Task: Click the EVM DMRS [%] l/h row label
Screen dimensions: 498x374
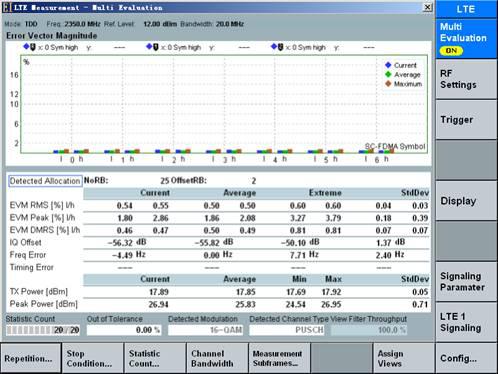Action: [45, 230]
